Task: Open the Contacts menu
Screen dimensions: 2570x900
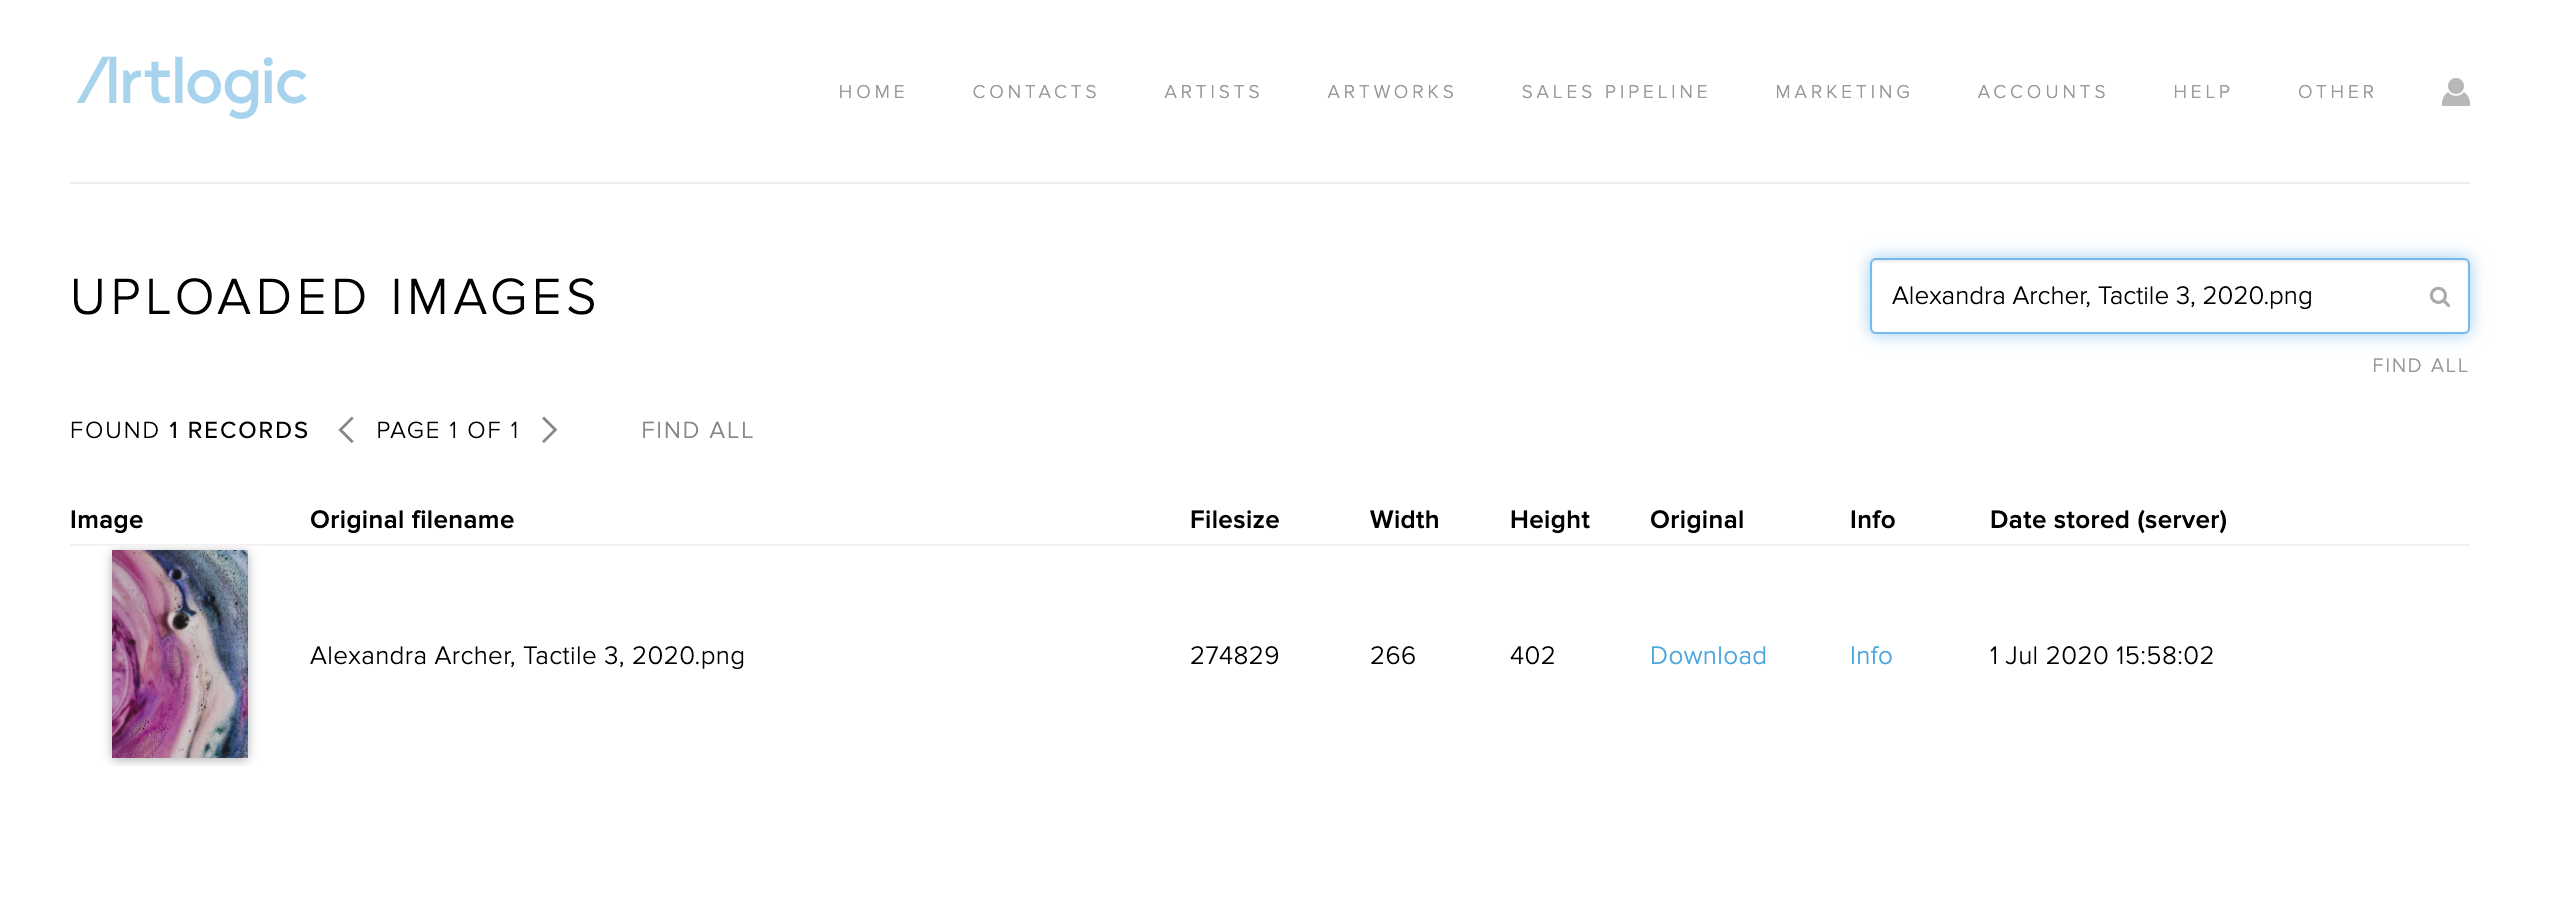Action: (x=1035, y=92)
